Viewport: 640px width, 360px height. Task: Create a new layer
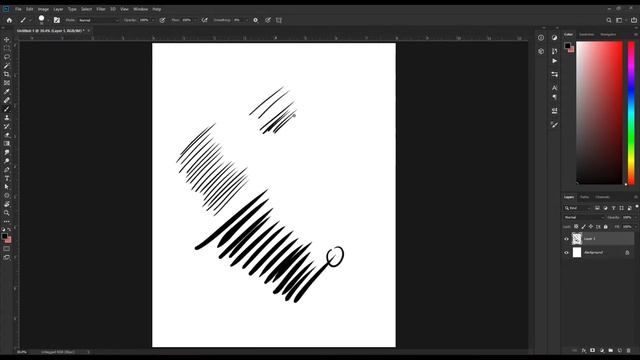(x=619, y=350)
